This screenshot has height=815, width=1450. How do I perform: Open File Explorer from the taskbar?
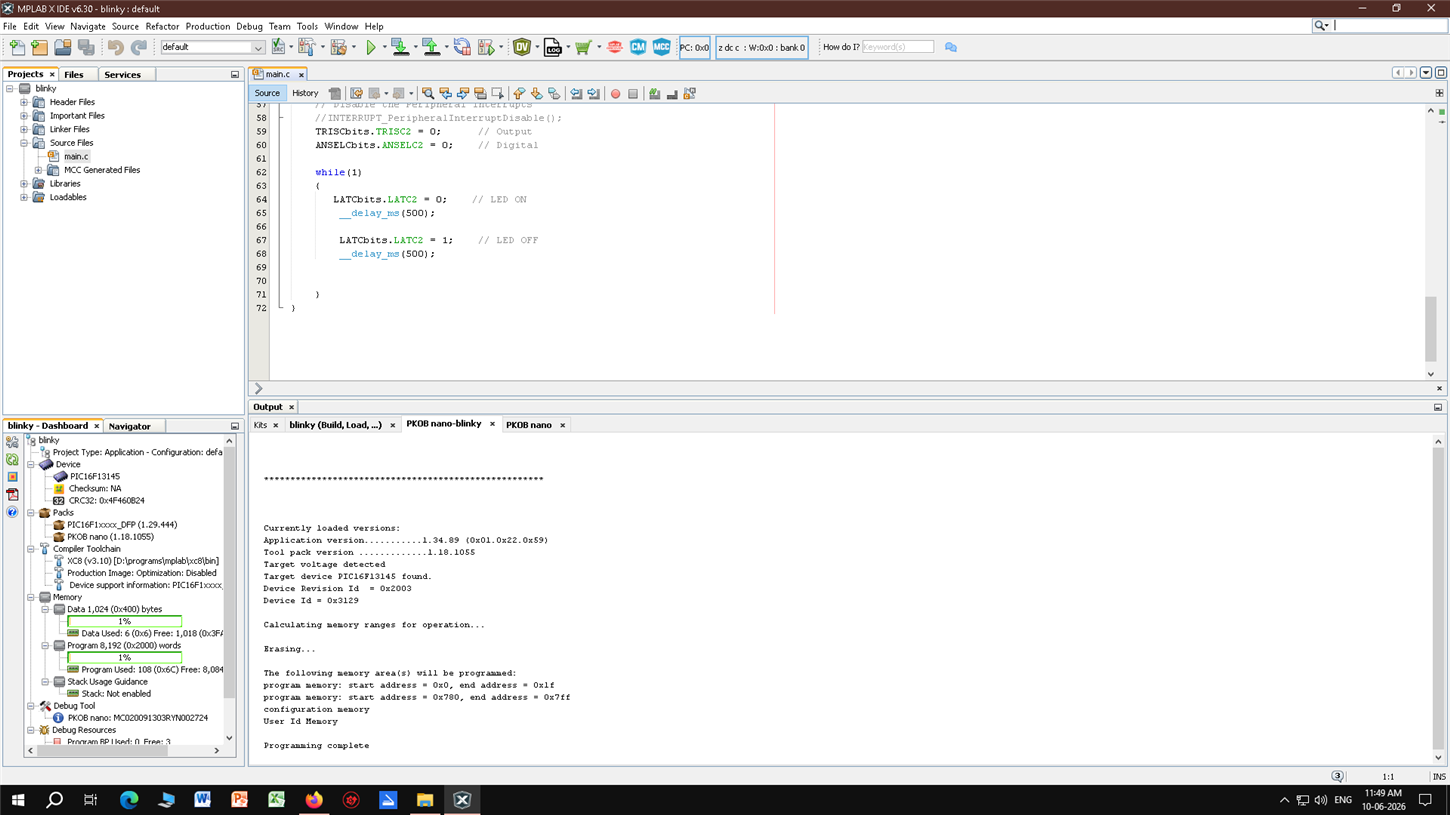click(425, 800)
